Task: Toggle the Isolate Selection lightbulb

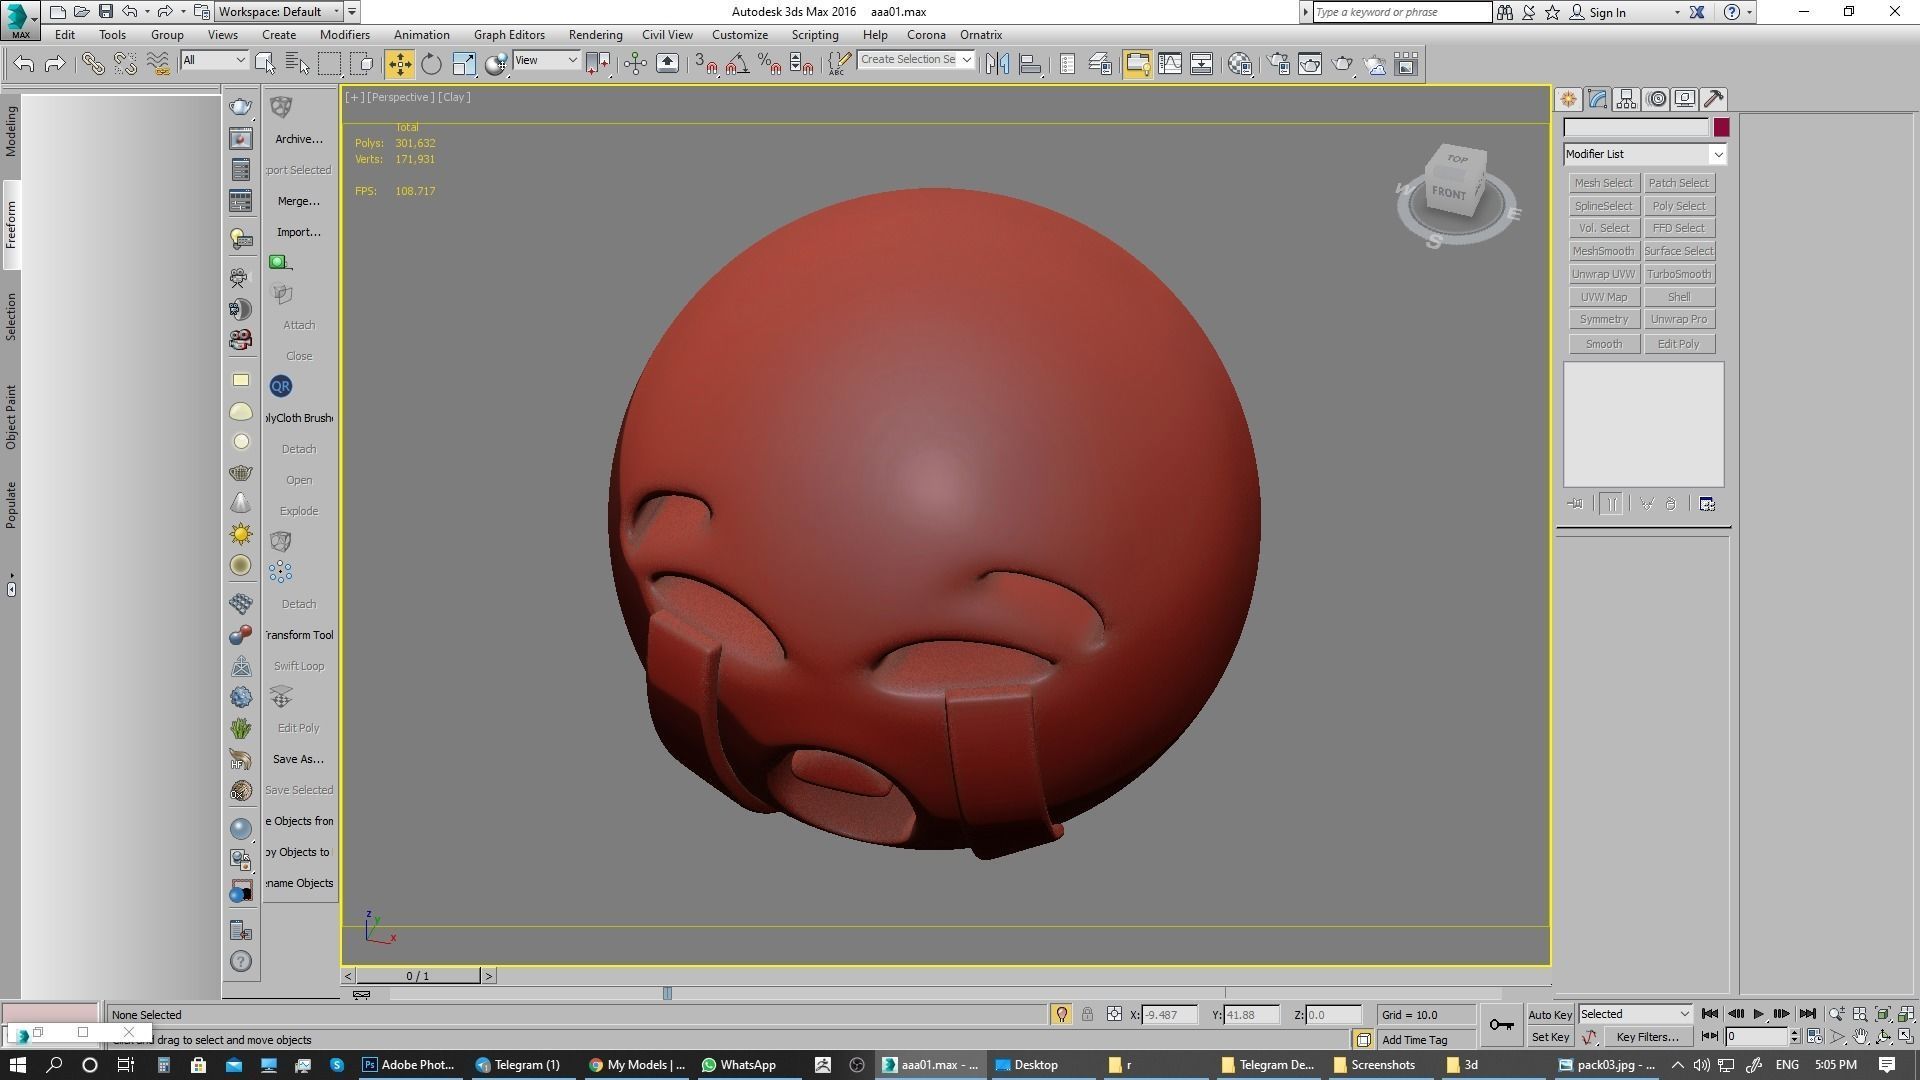Action: [1061, 1014]
